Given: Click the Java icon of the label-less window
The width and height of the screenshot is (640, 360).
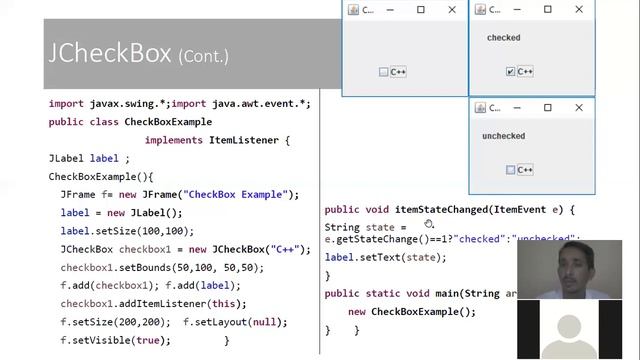Looking at the screenshot, I should (x=353, y=10).
